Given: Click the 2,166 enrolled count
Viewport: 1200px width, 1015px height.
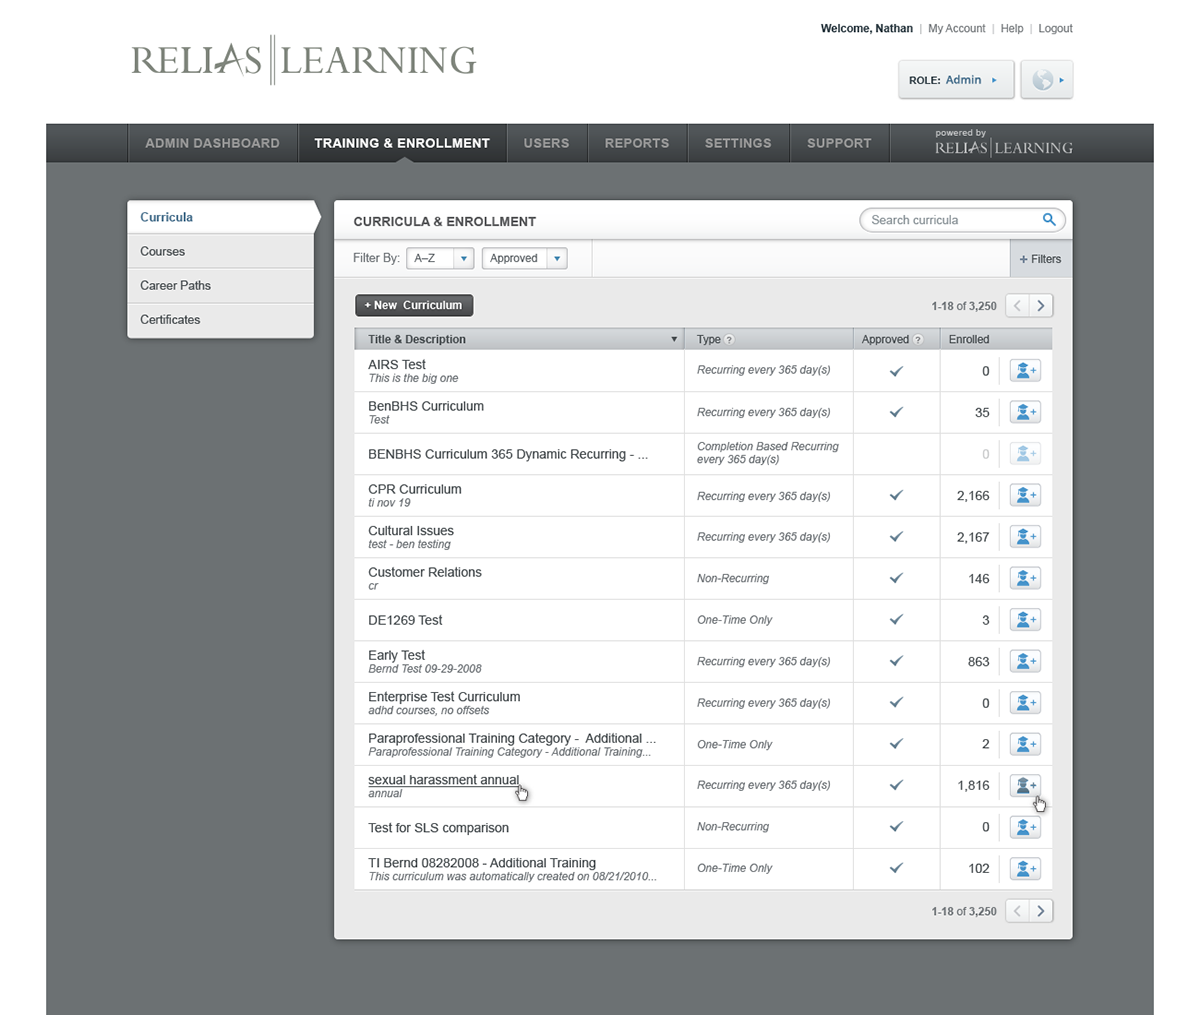Looking at the screenshot, I should [973, 495].
